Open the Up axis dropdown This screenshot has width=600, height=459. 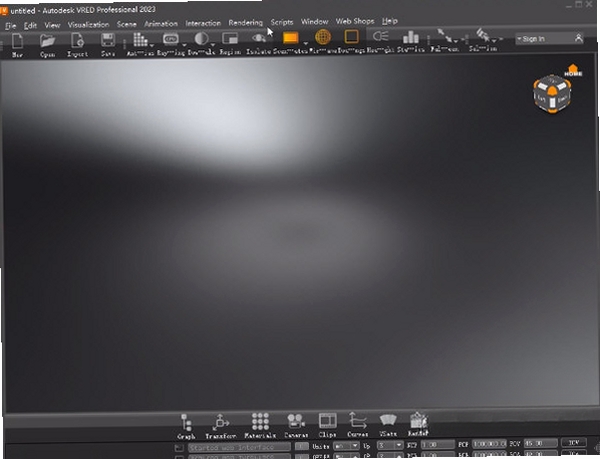click(390, 445)
